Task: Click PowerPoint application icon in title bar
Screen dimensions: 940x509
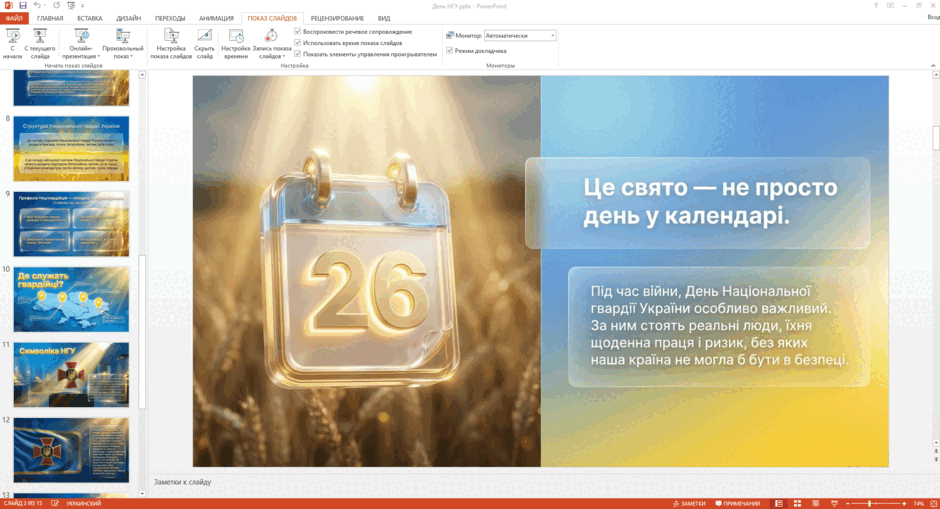Action: [x=8, y=5]
